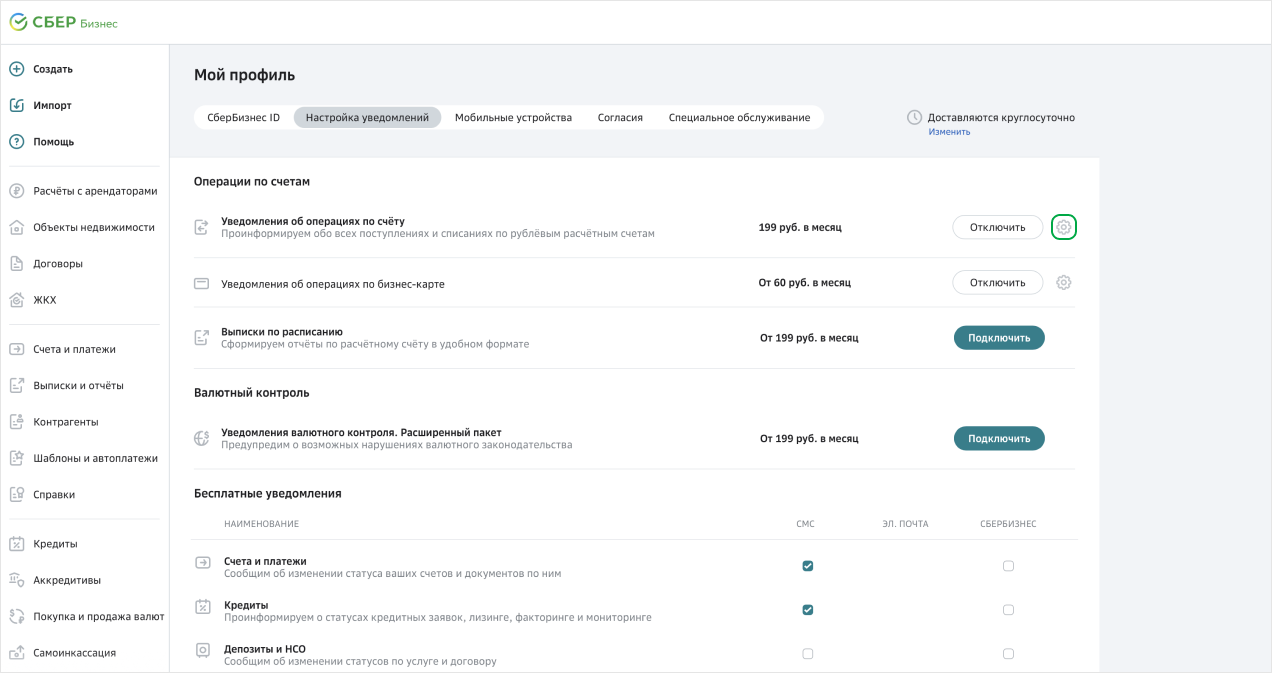The height and width of the screenshot is (673, 1272).
Task: Open Создать in the sidebar
Action: point(53,69)
